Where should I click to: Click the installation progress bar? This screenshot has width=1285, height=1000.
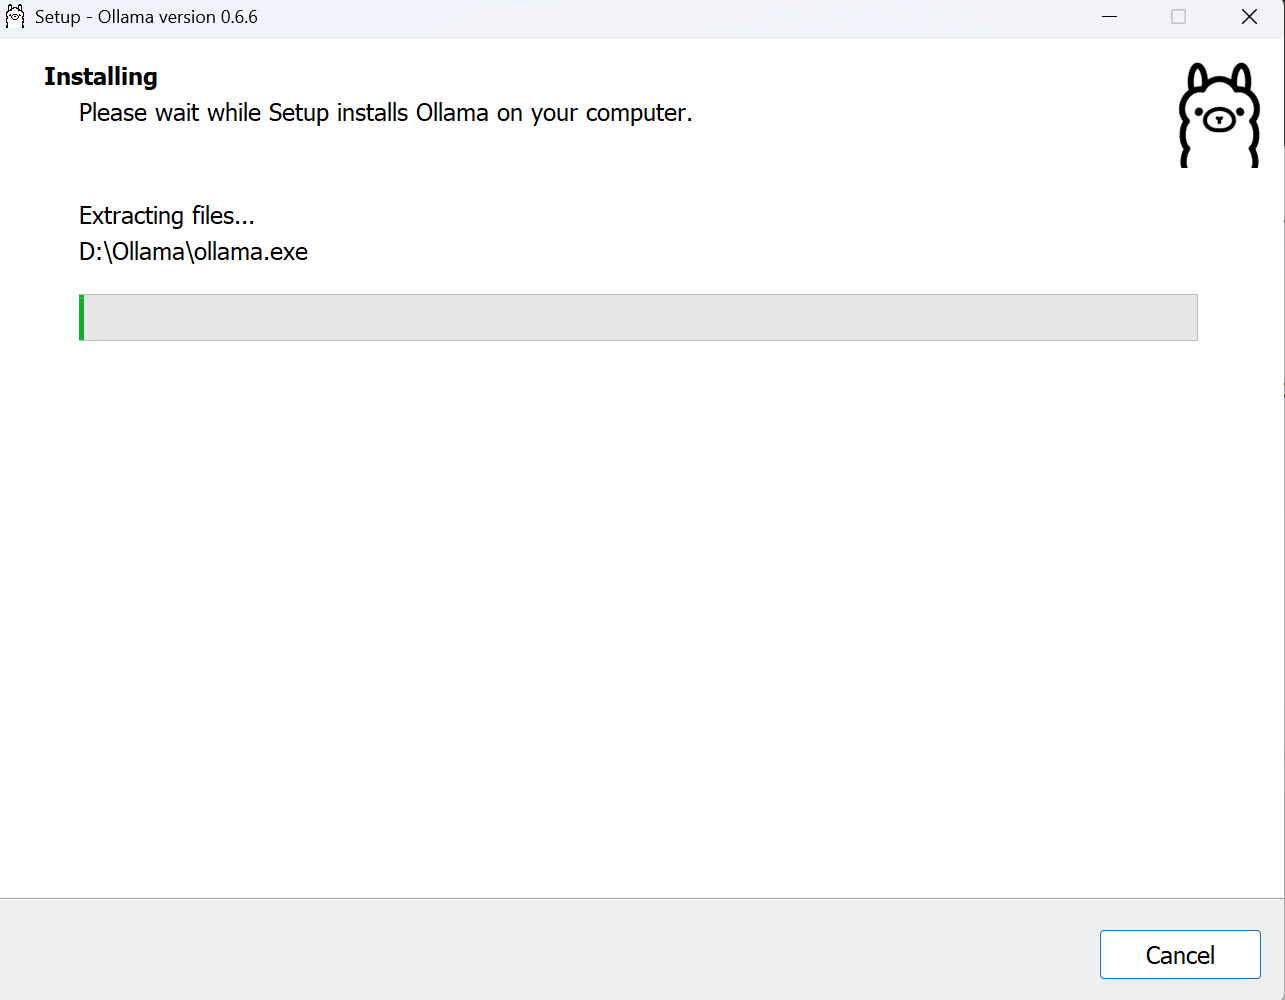[x=638, y=317]
